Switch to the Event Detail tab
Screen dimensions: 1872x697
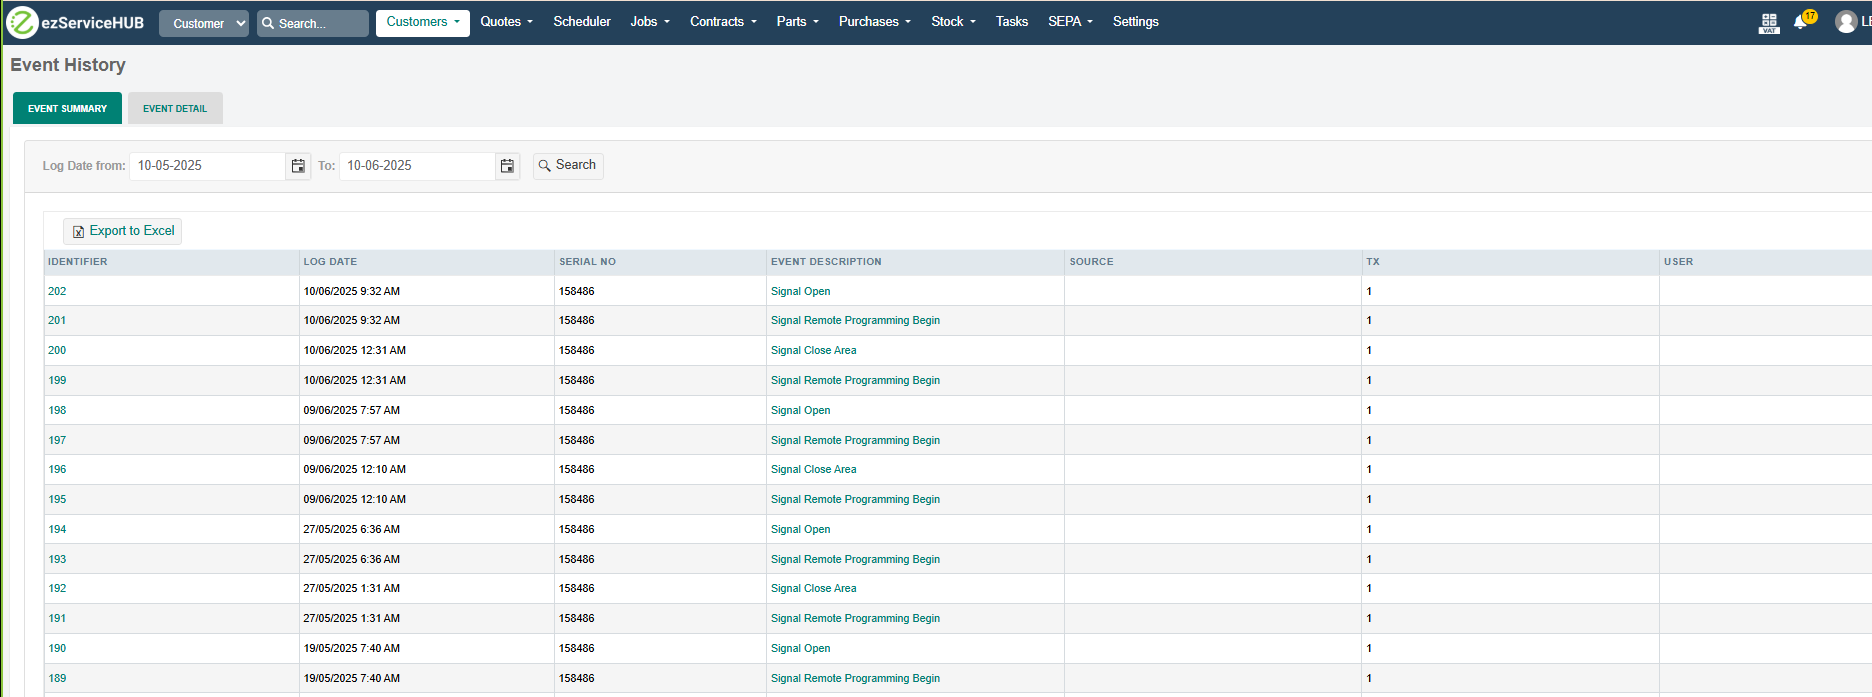pyautogui.click(x=175, y=108)
